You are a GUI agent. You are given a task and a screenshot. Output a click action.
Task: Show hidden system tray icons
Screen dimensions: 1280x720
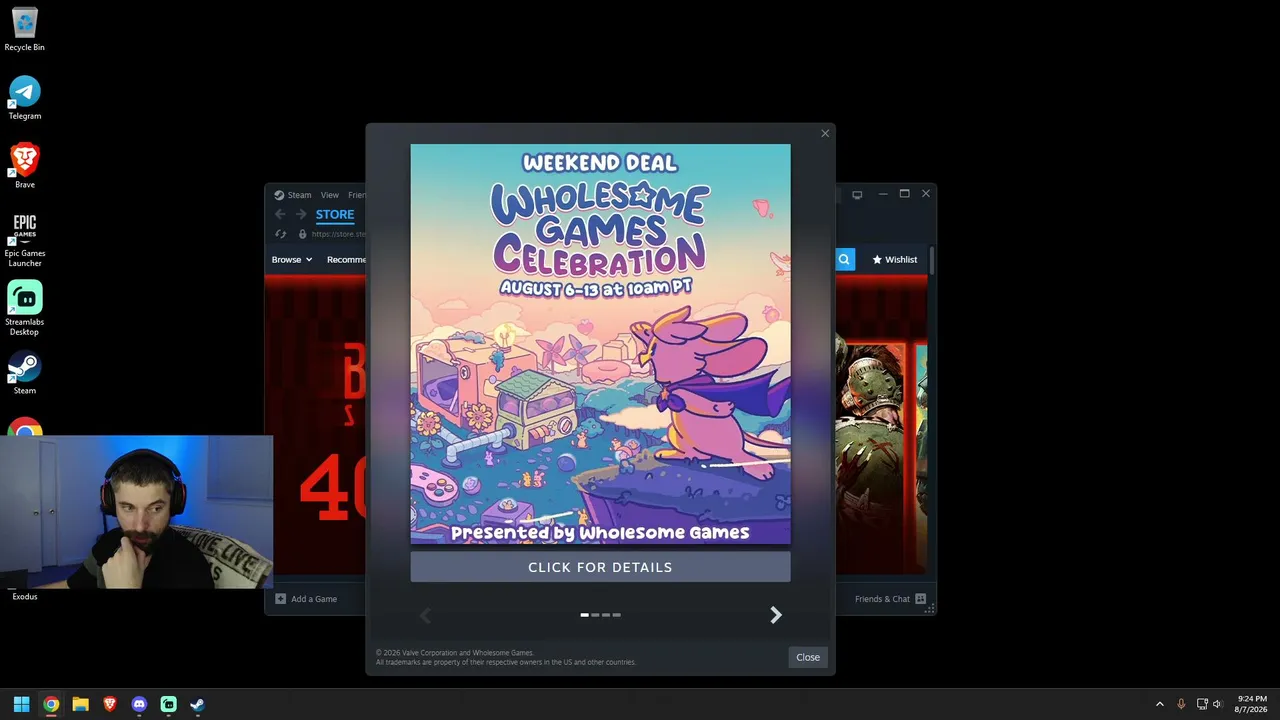(x=1160, y=704)
